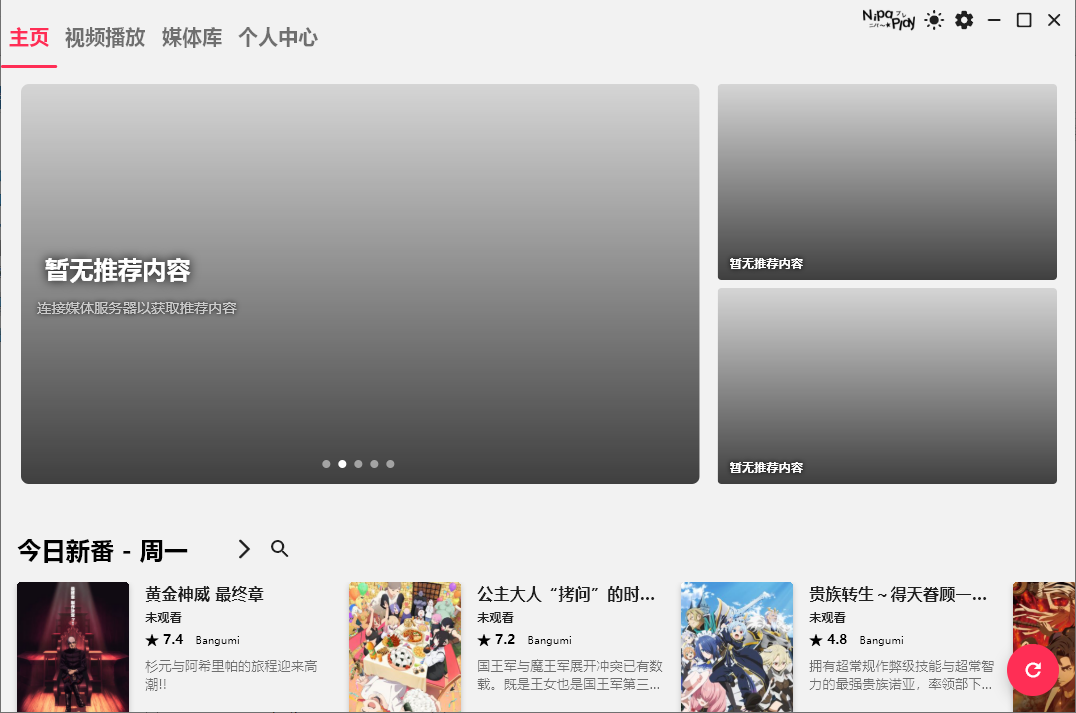Click the red refresh floating button
Image resolution: width=1076 pixels, height=713 pixels.
point(1032,670)
